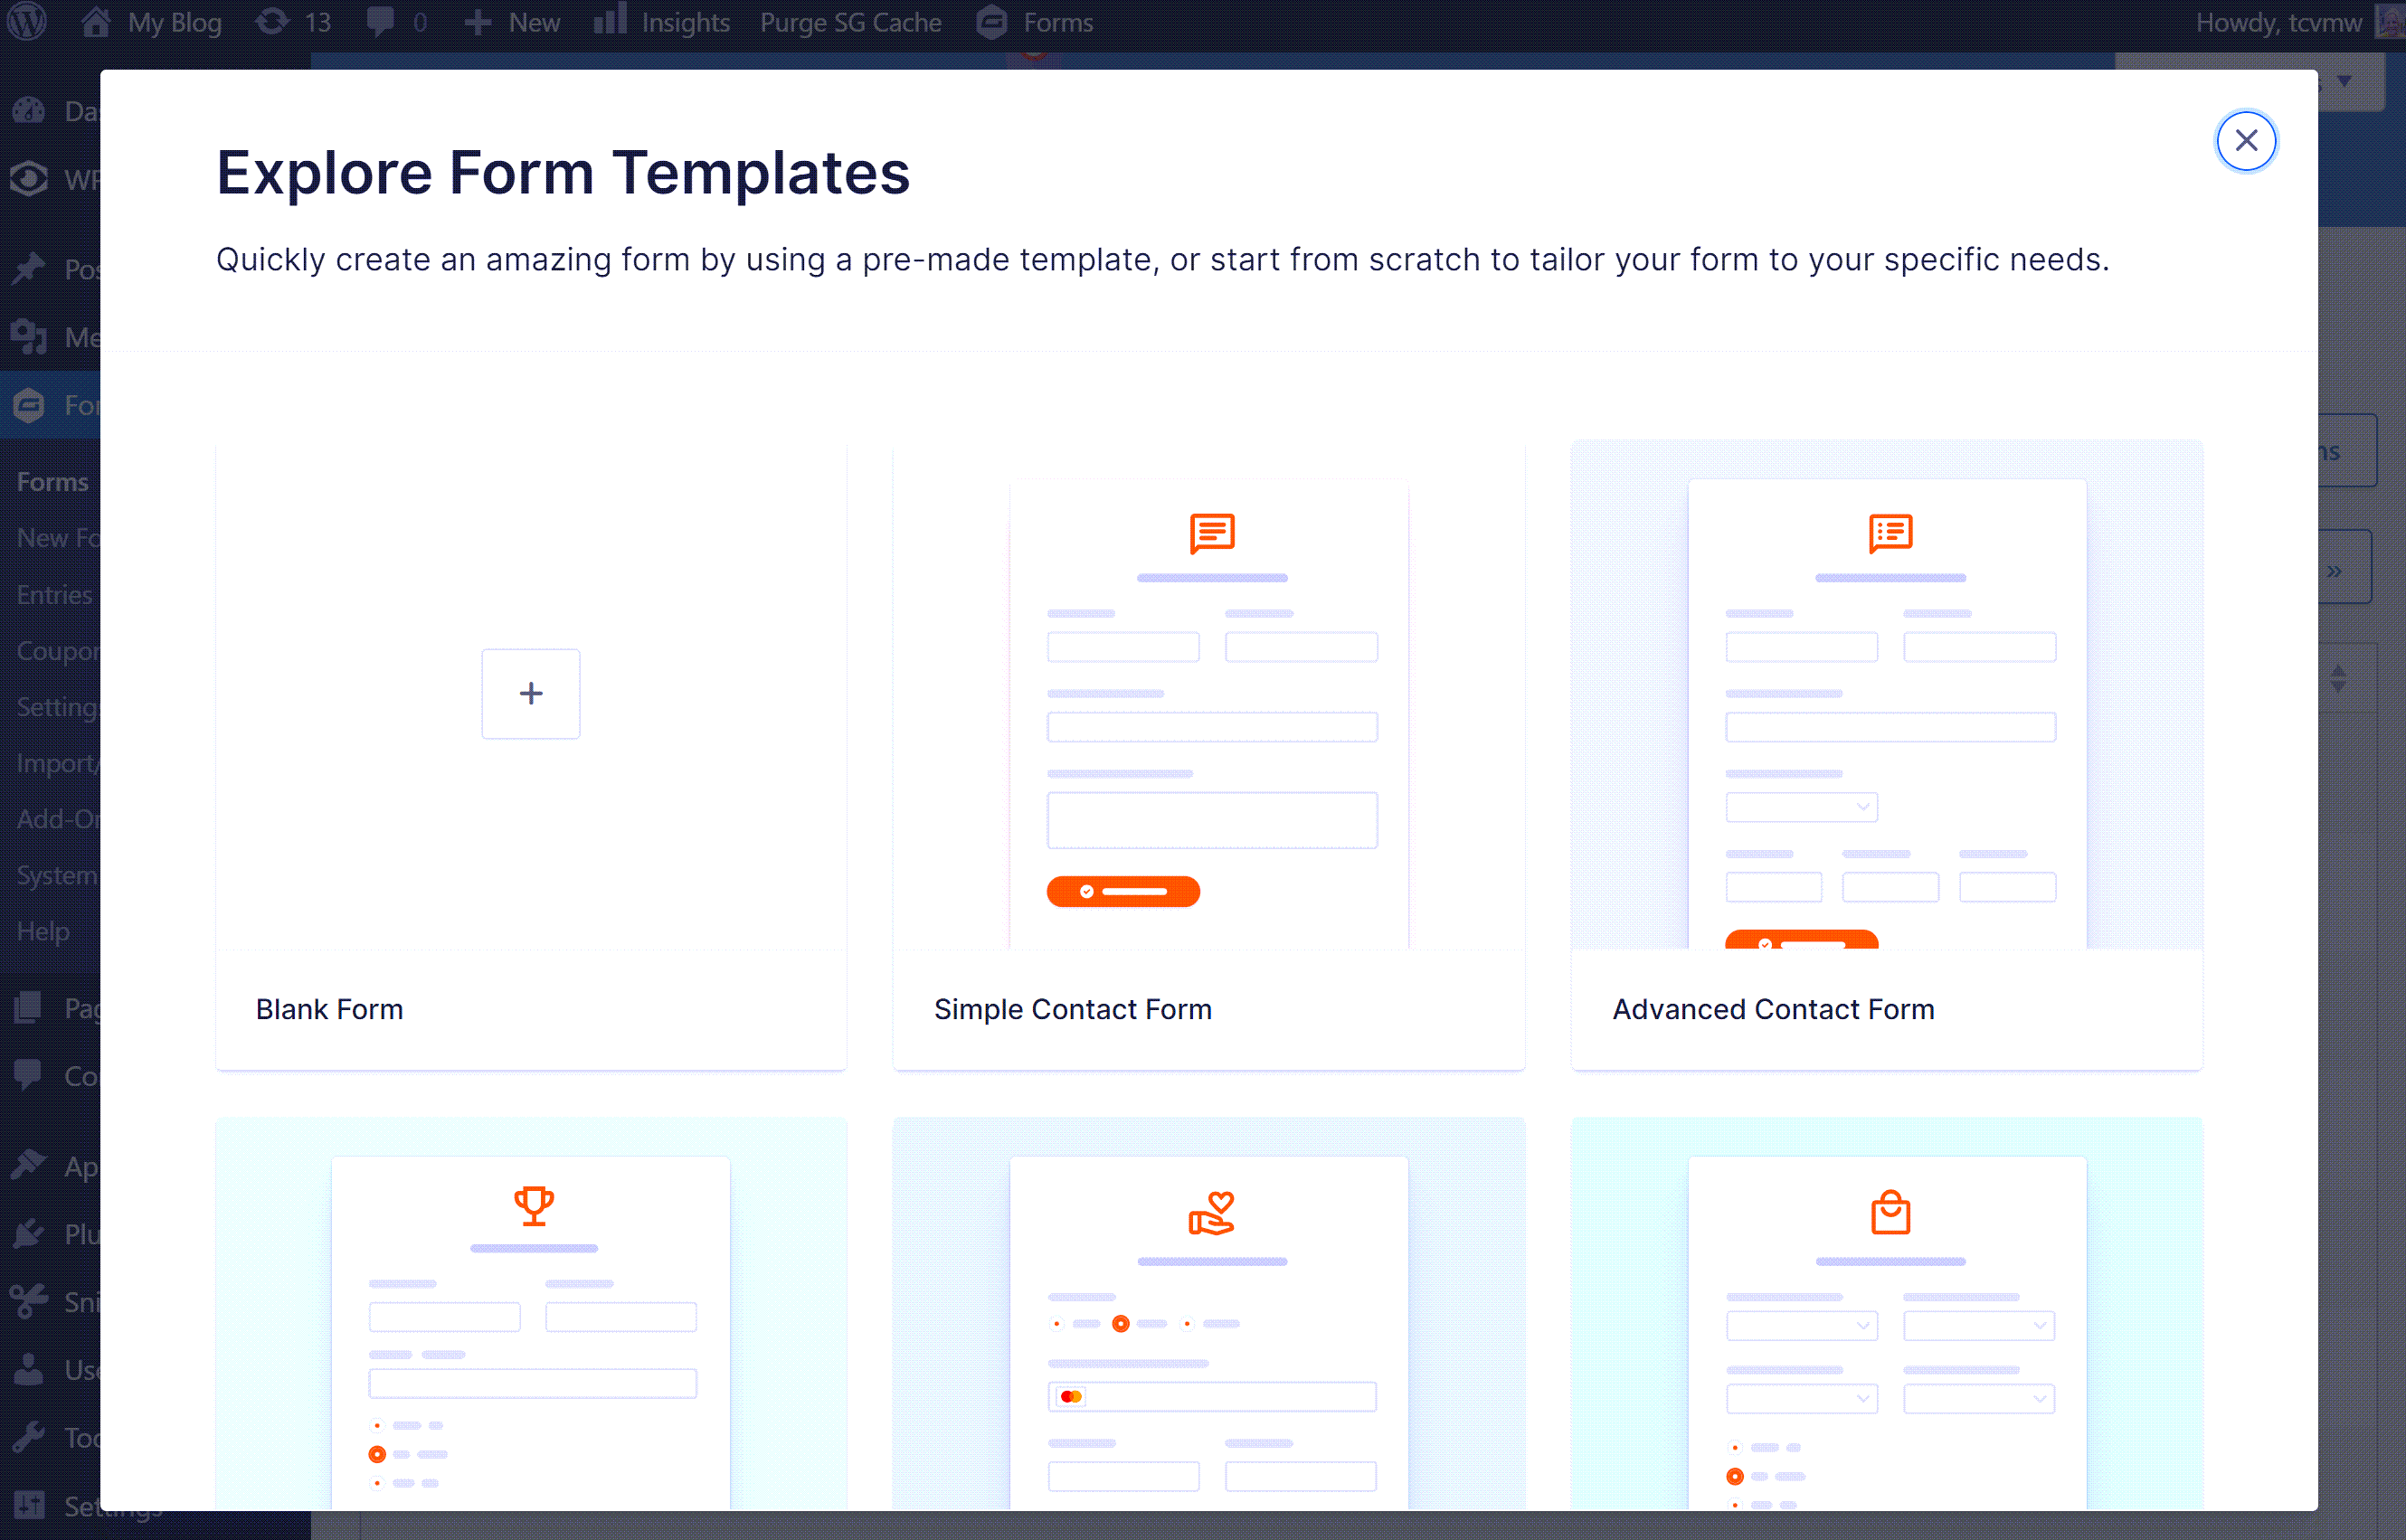Click the shopping bag icon in template

pyautogui.click(x=1890, y=1212)
